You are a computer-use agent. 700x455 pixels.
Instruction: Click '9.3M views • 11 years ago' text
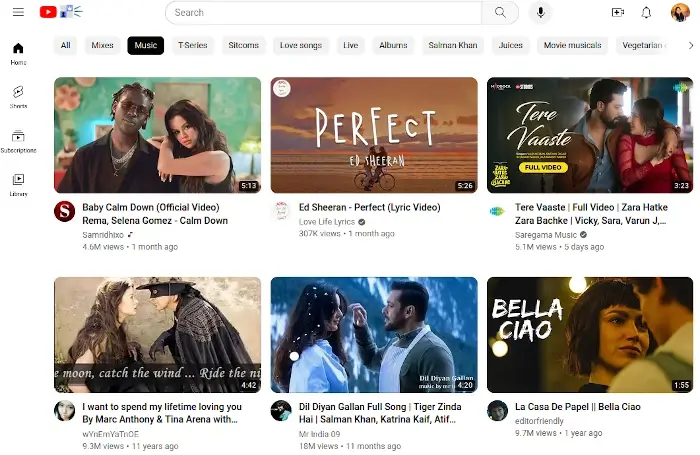click(130, 446)
